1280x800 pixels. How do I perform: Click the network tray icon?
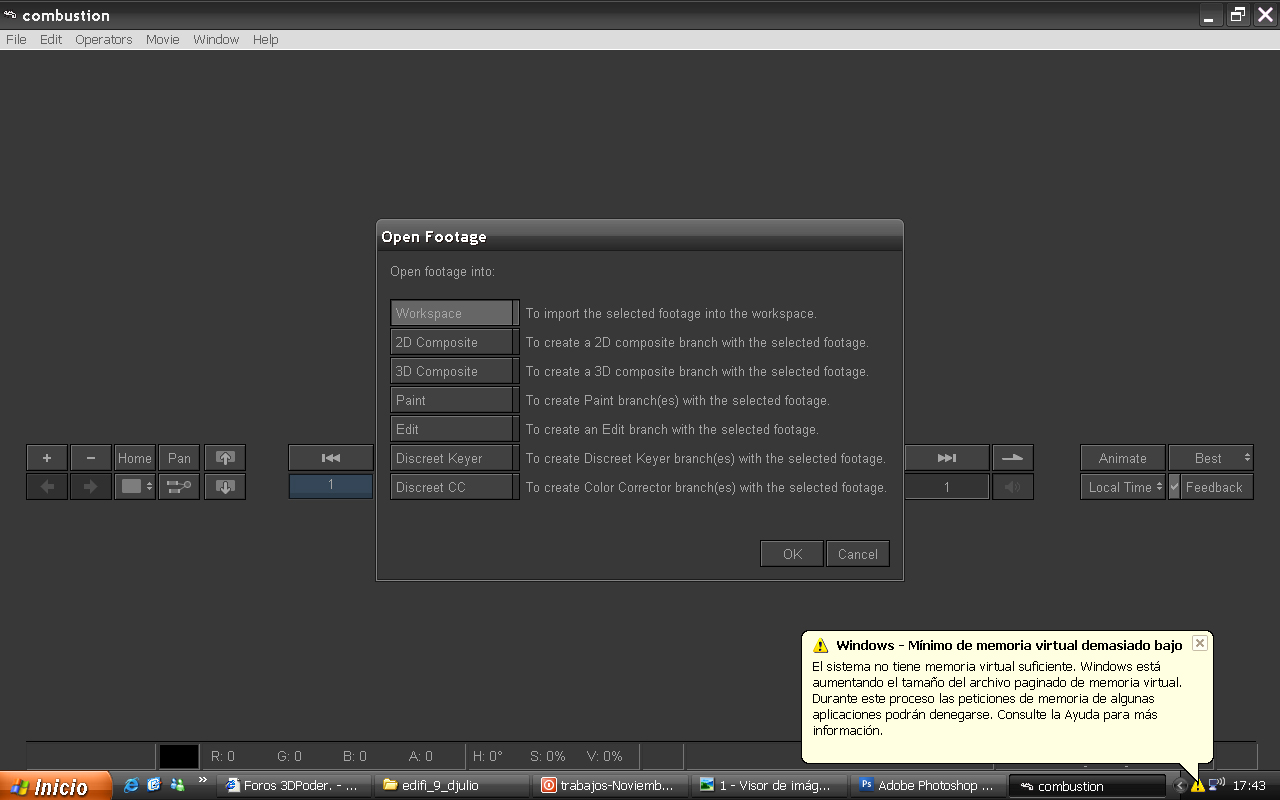pyautogui.click(x=1216, y=785)
